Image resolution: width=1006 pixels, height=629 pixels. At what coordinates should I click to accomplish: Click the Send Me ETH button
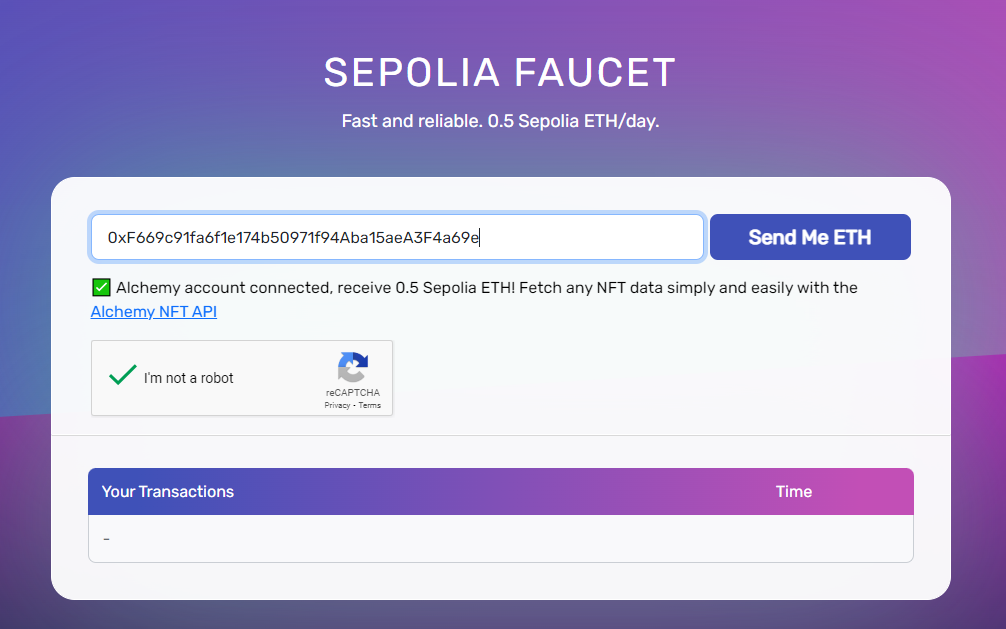click(x=810, y=237)
